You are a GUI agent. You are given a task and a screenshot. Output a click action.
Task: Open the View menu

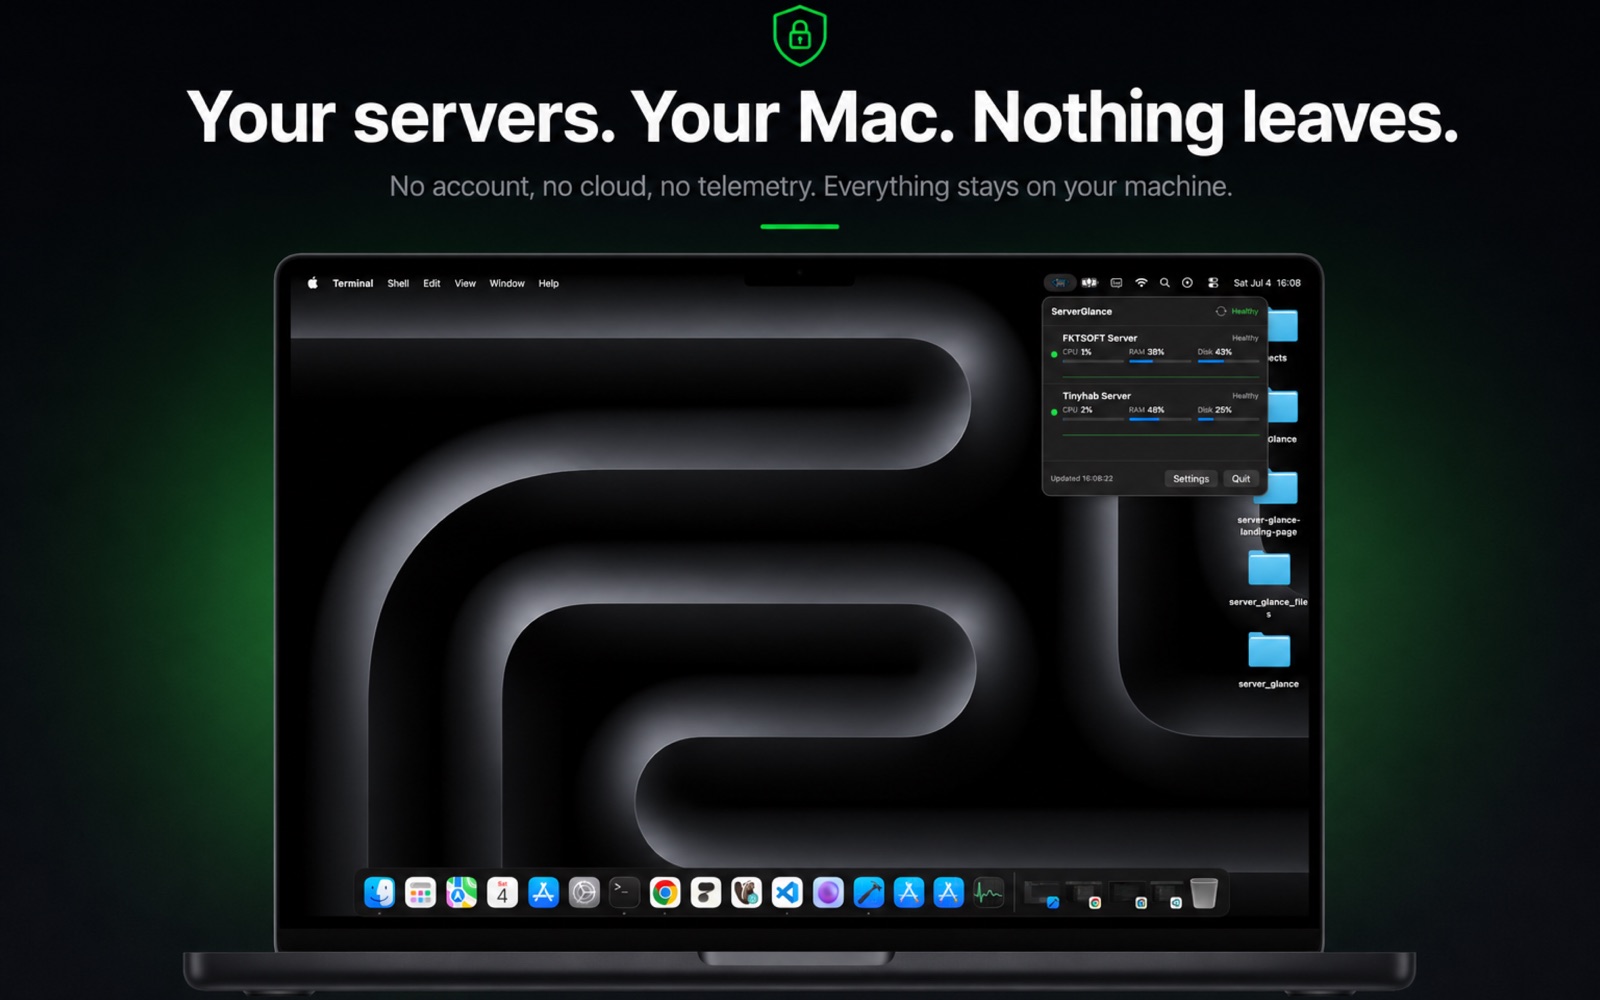465,283
